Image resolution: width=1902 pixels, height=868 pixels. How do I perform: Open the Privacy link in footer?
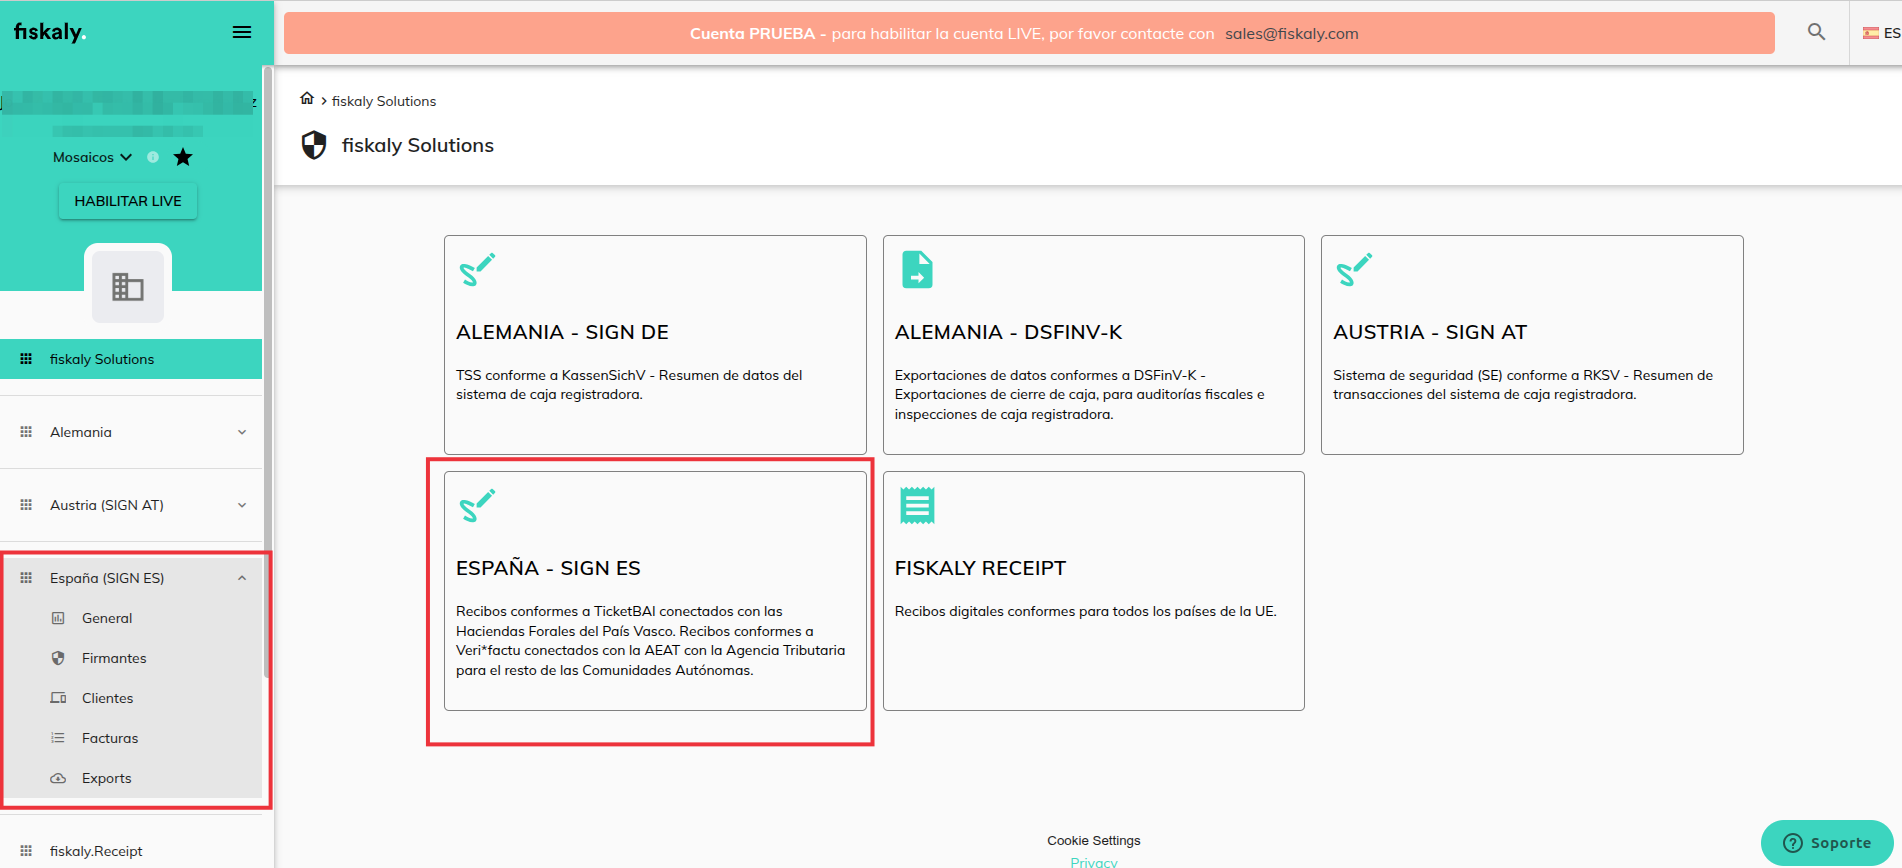pos(1094,862)
